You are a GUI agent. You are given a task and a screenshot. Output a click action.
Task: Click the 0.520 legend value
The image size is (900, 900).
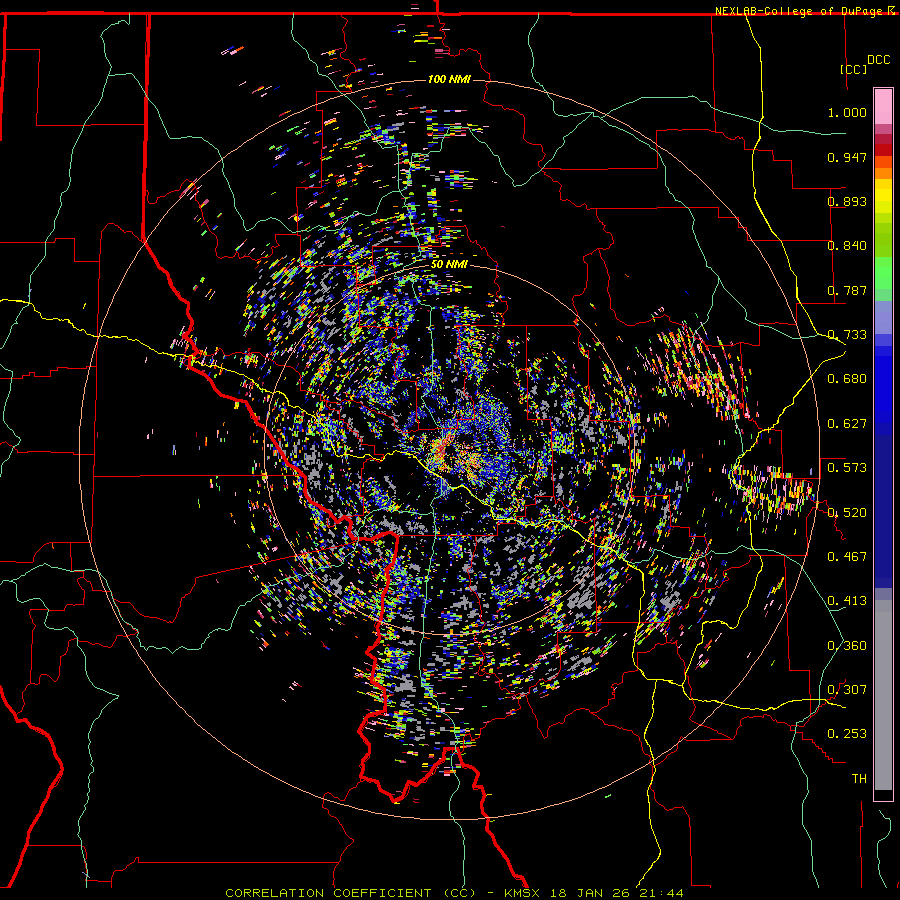(x=847, y=512)
